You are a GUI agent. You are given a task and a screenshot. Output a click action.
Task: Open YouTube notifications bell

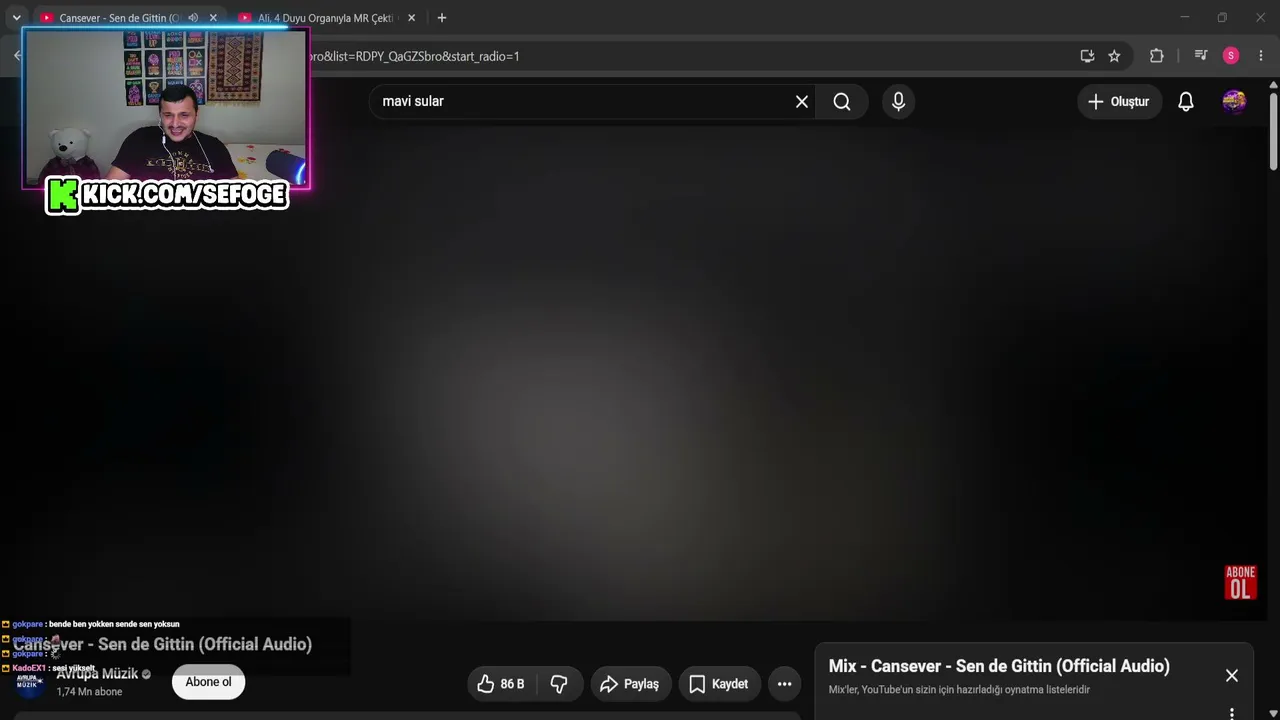point(1186,101)
